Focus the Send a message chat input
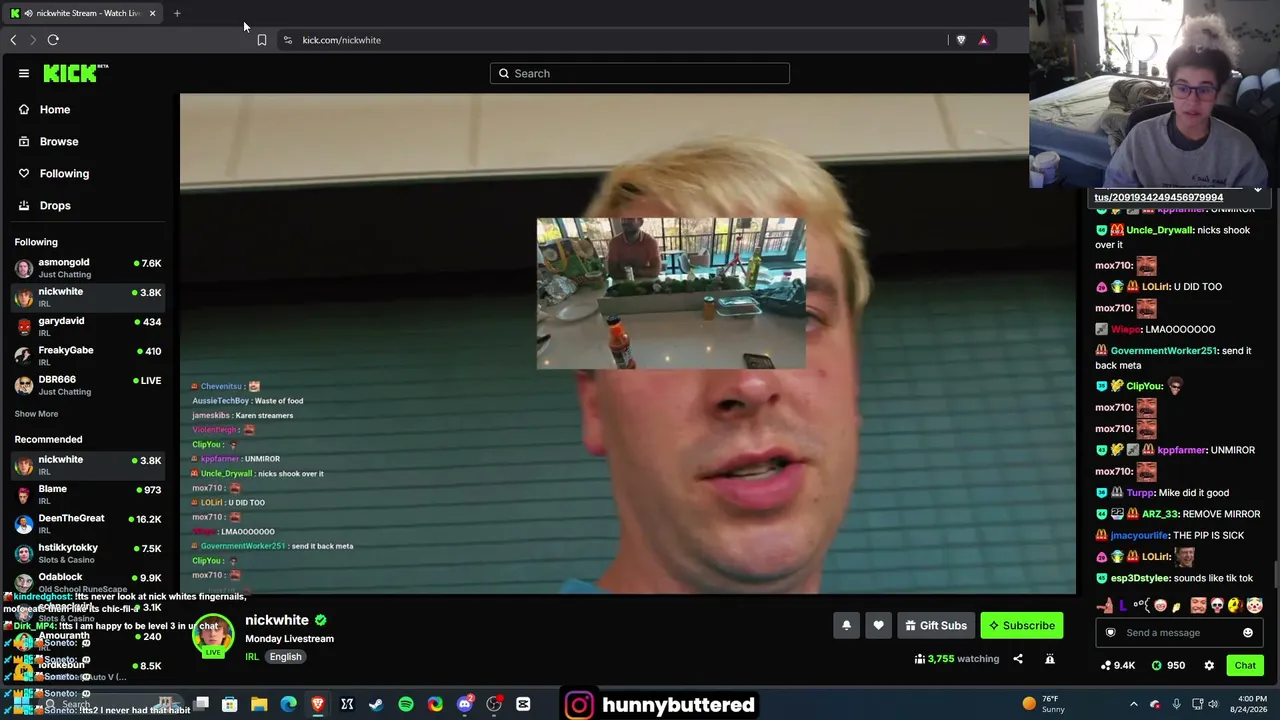Viewport: 1280px width, 720px height. pos(1180,632)
